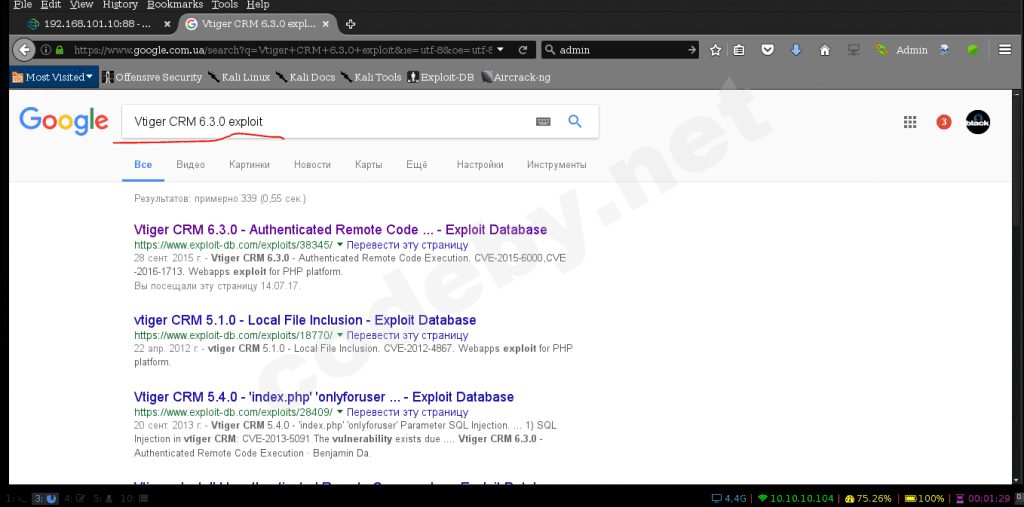
Task: Expand options arrow for exploits/28409 result
Action: point(340,413)
